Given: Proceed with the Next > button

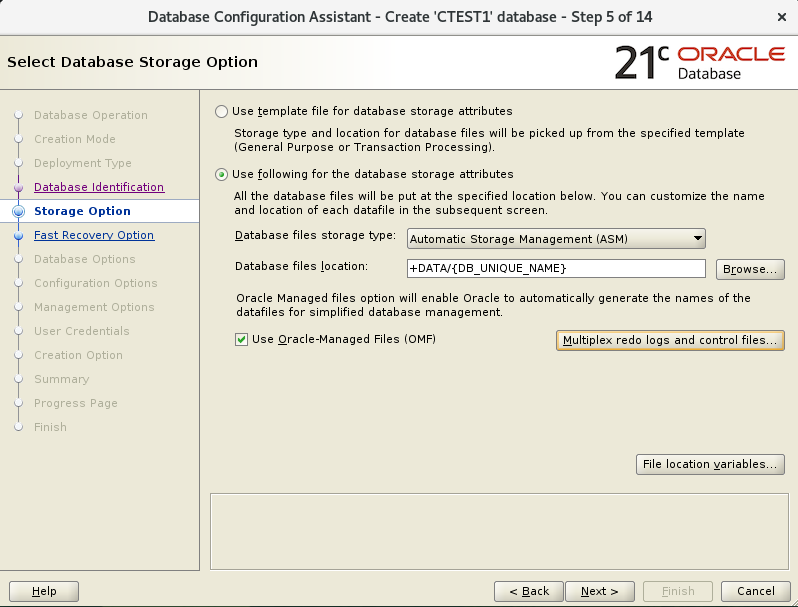Looking at the screenshot, I should pyautogui.click(x=600, y=591).
